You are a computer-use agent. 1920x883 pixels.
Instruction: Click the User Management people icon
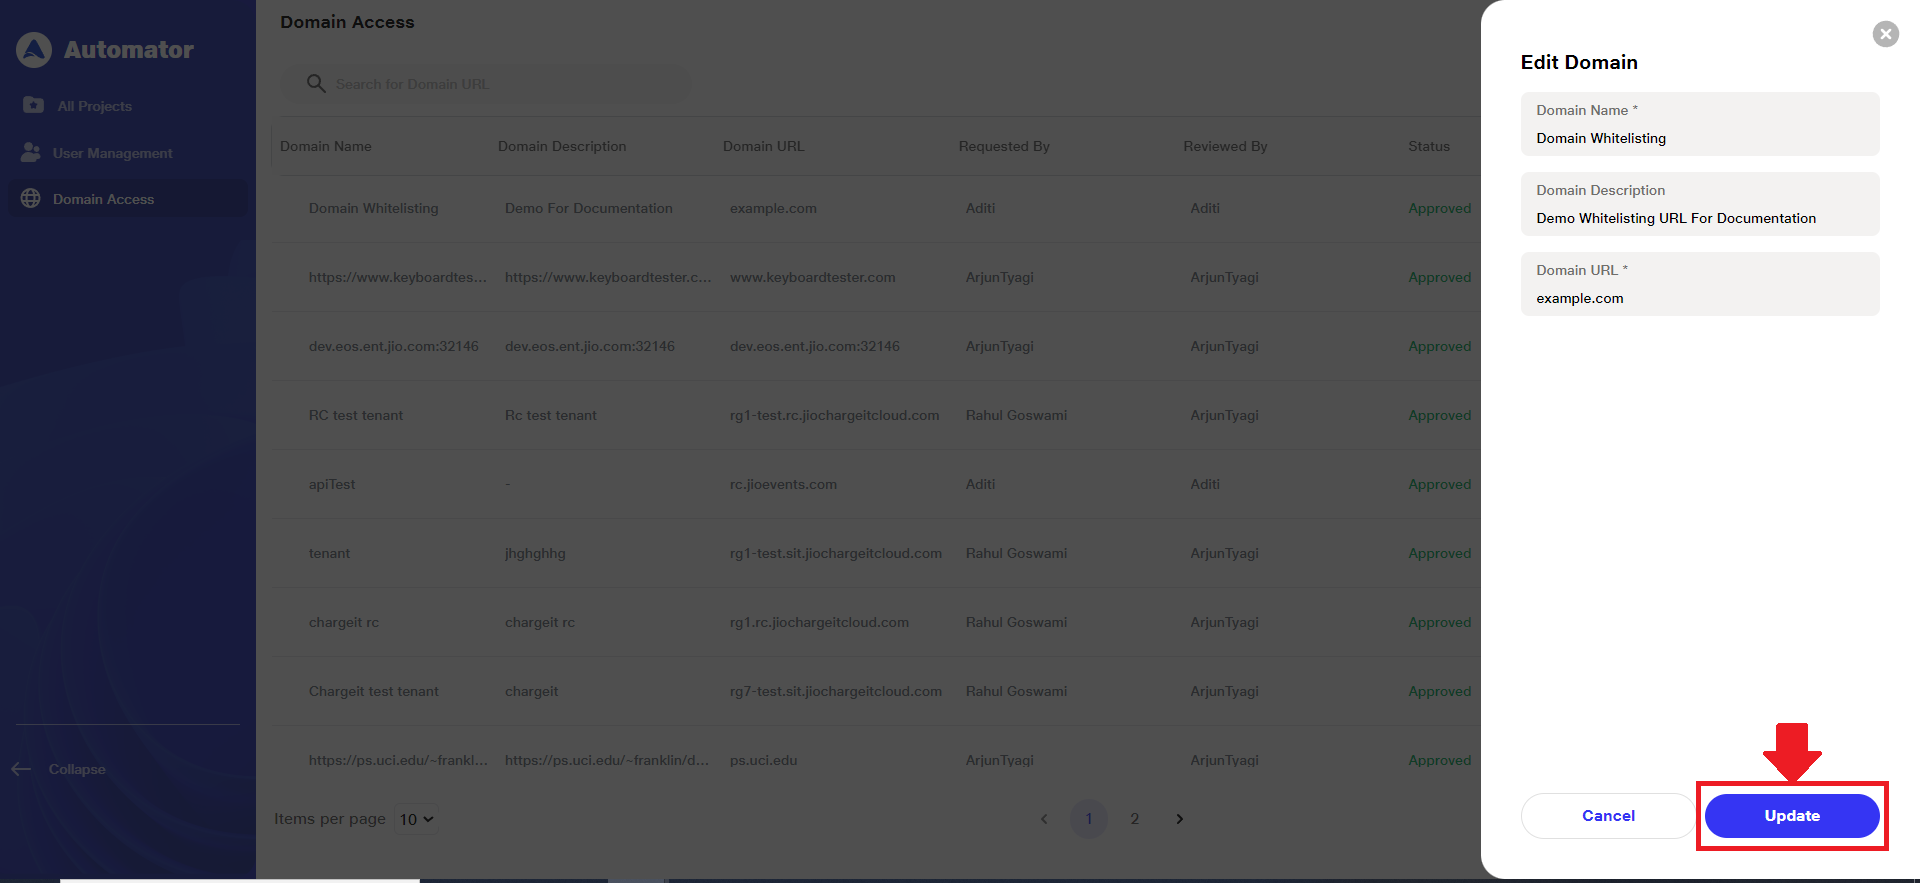(x=31, y=152)
